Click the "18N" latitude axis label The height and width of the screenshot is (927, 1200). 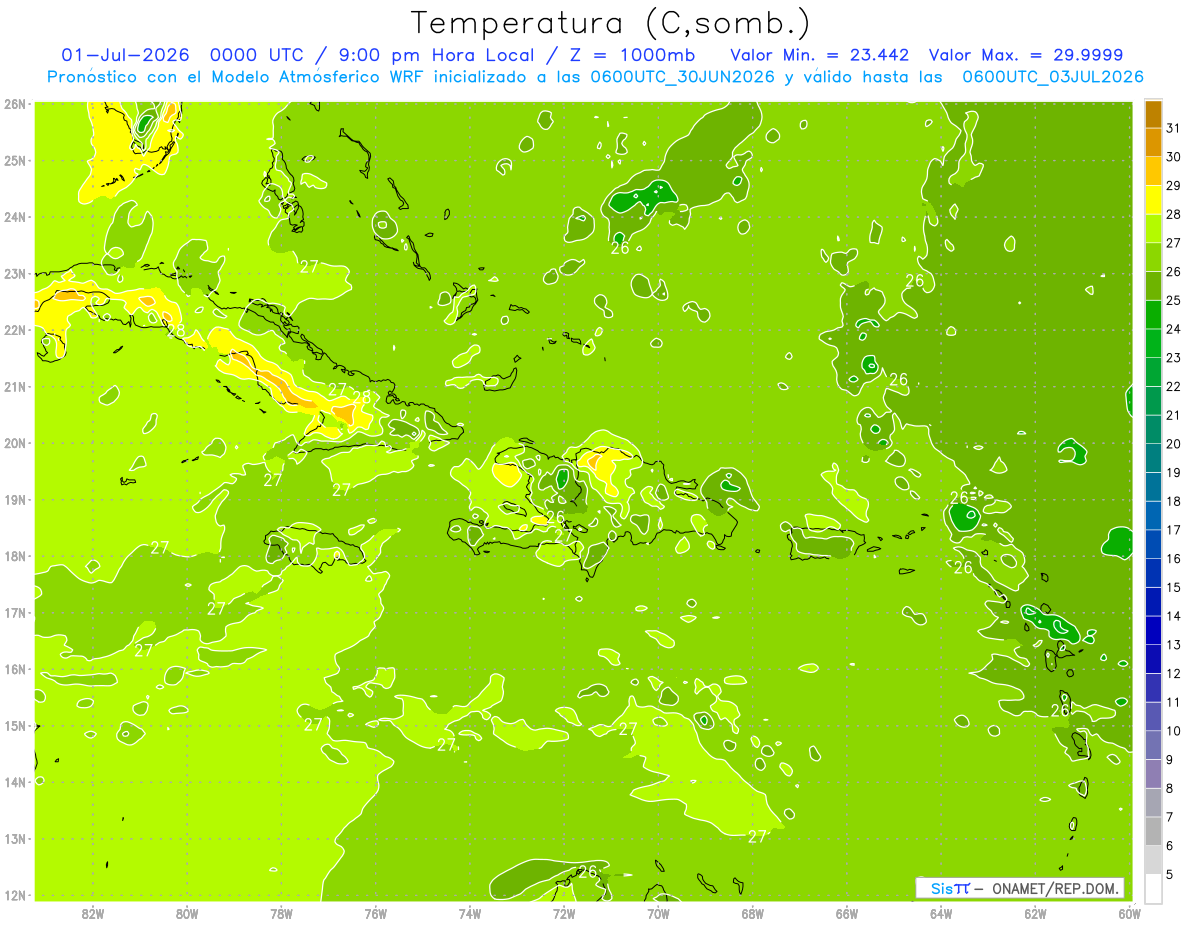(x=15, y=556)
